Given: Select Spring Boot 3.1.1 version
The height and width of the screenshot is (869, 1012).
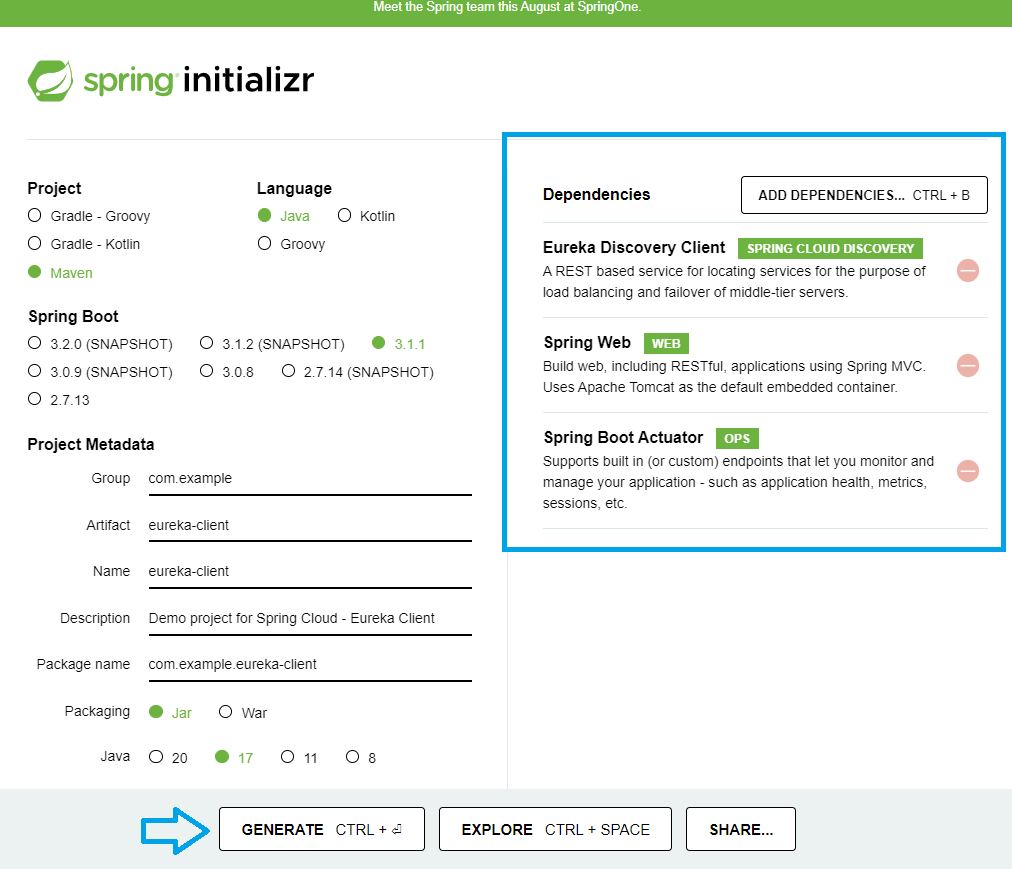Looking at the screenshot, I should 398,343.
